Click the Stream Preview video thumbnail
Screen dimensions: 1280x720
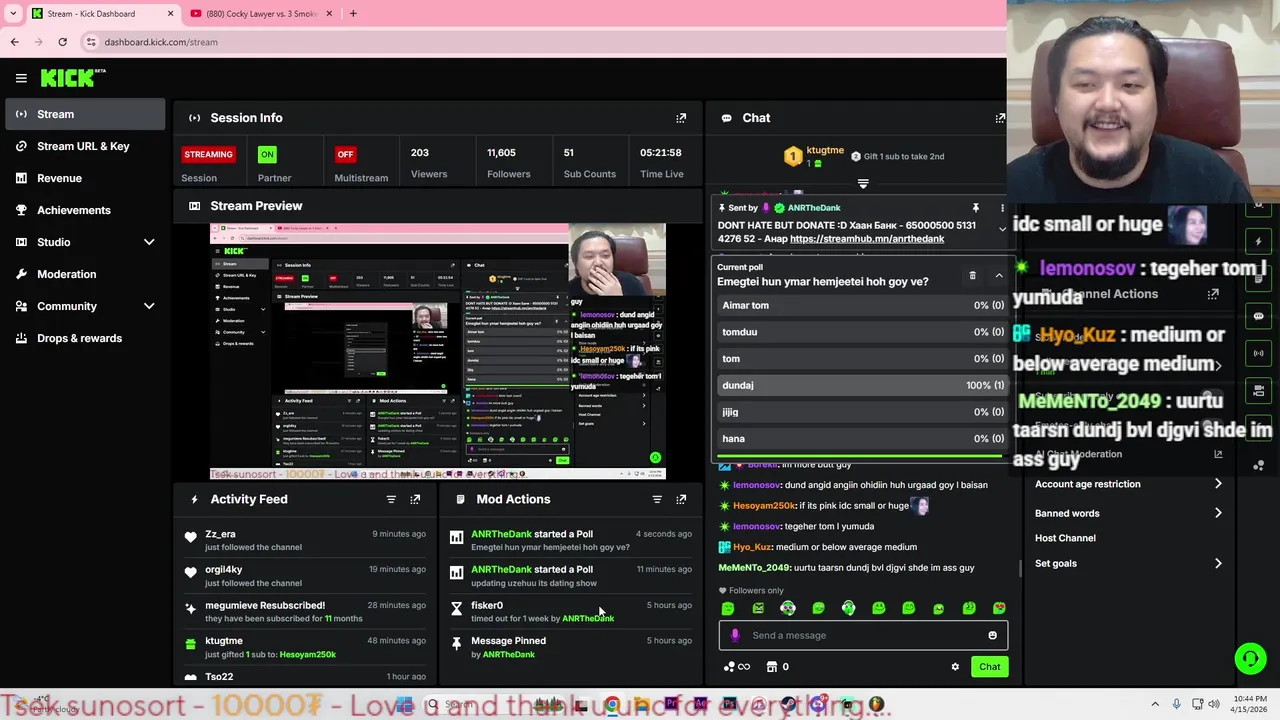click(438, 352)
